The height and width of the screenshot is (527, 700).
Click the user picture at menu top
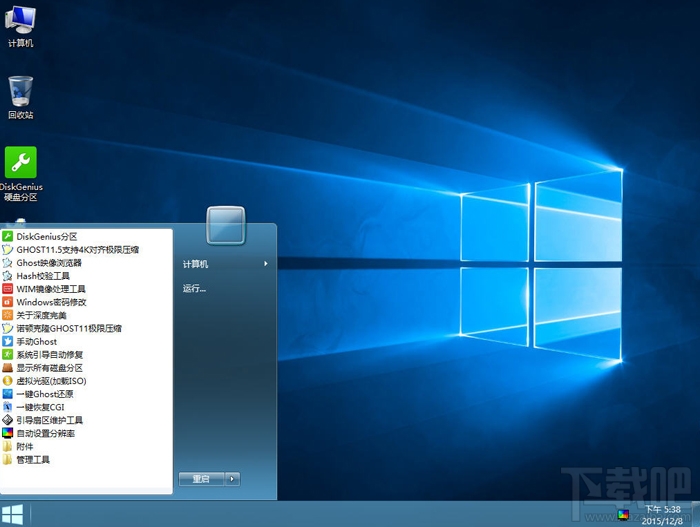tap(226, 226)
